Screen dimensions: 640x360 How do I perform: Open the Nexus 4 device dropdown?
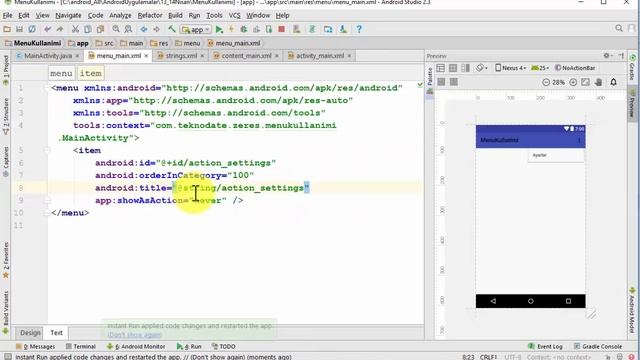click(x=510, y=68)
